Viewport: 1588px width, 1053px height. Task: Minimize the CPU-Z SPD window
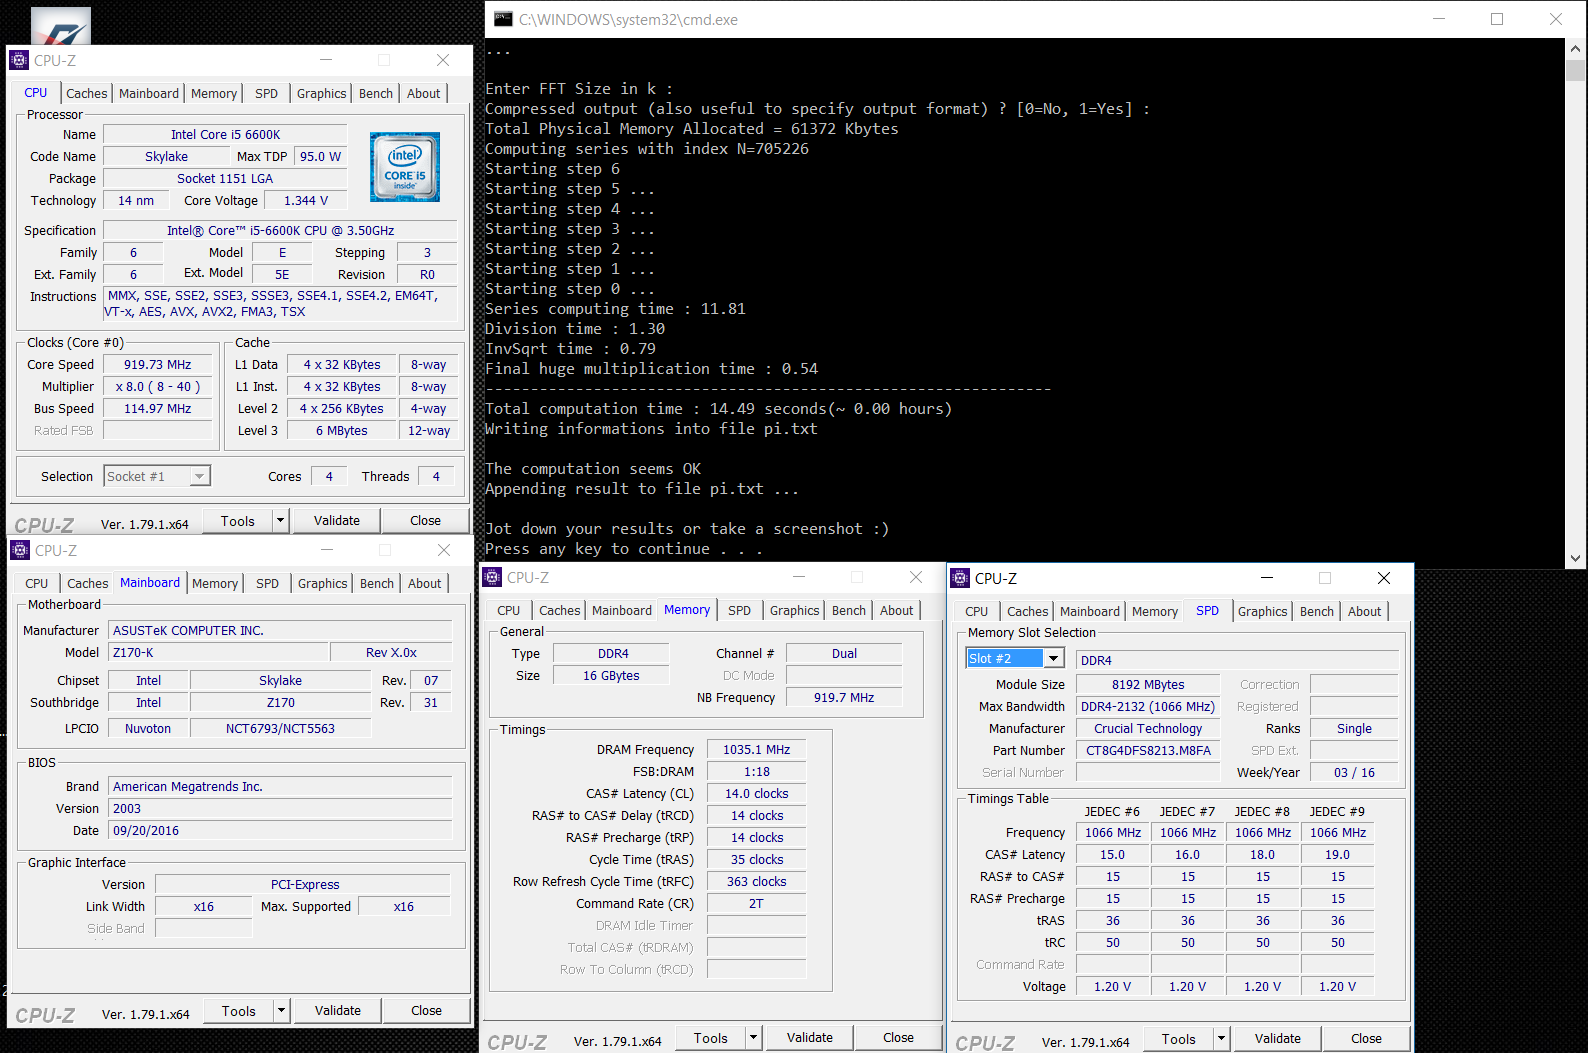click(x=1267, y=578)
